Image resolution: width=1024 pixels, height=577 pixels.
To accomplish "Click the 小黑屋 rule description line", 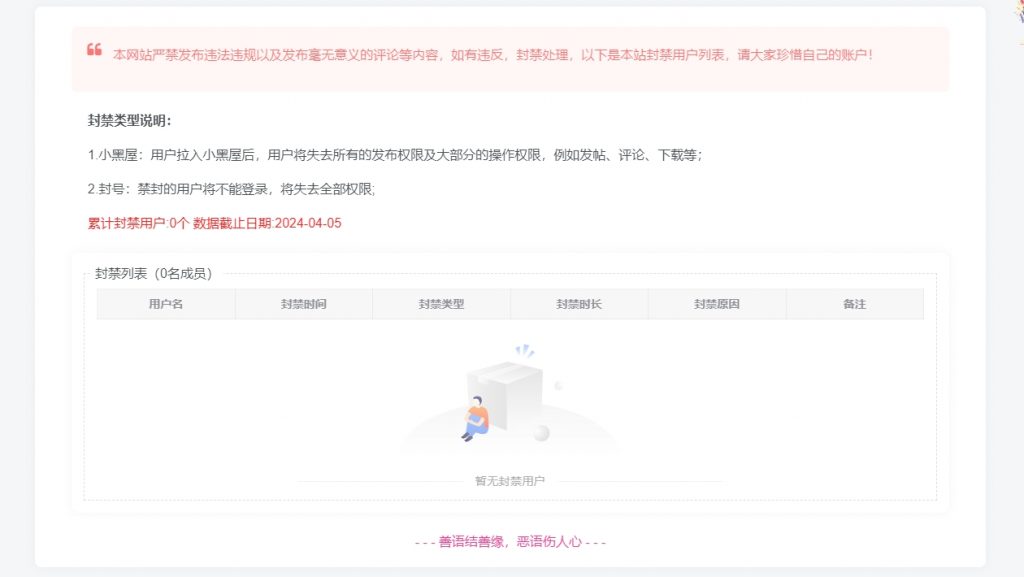I will pos(395,155).
